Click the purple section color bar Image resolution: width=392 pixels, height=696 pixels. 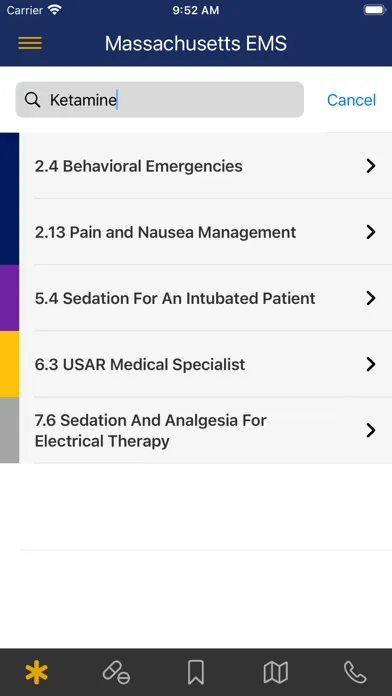9,298
